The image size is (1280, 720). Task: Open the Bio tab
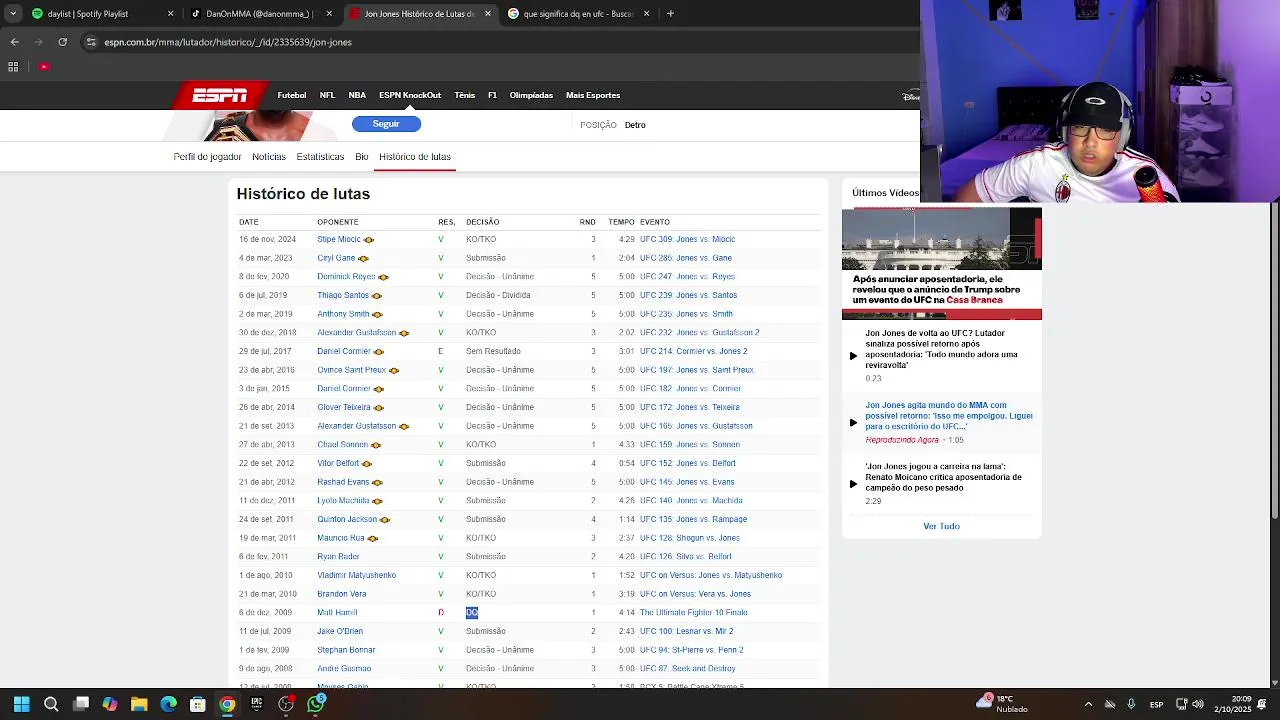coord(362,157)
